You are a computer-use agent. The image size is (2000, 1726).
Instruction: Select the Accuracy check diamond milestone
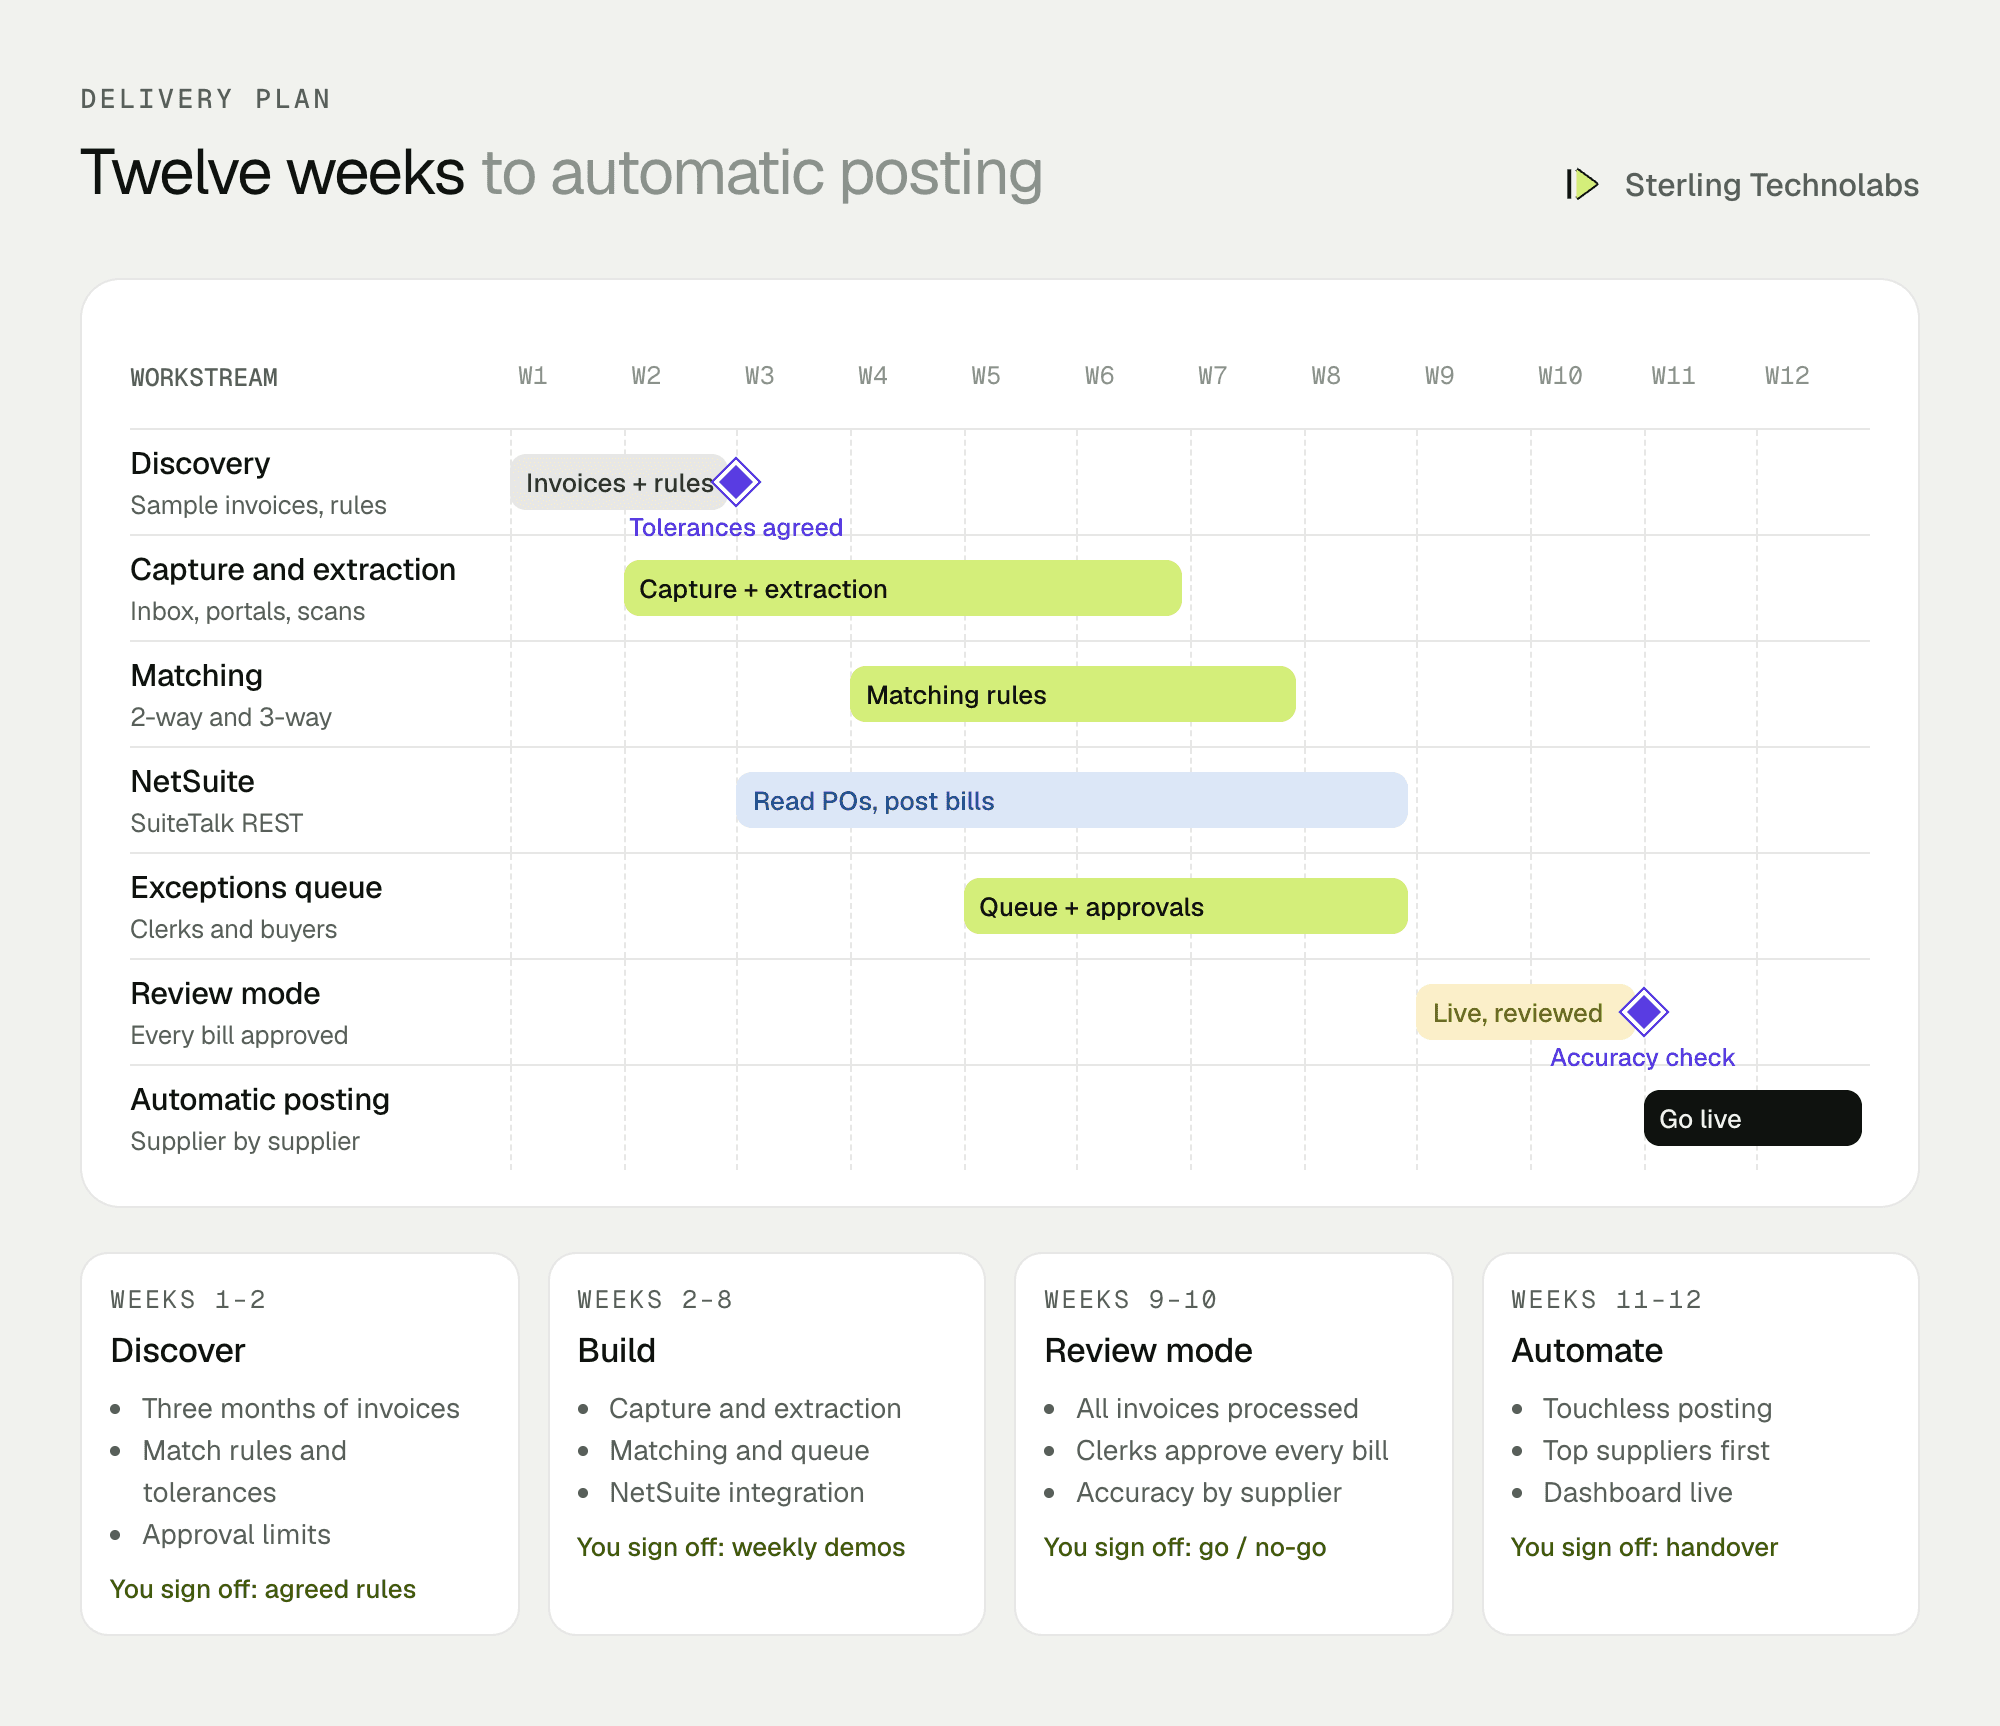pyautogui.click(x=1644, y=1012)
